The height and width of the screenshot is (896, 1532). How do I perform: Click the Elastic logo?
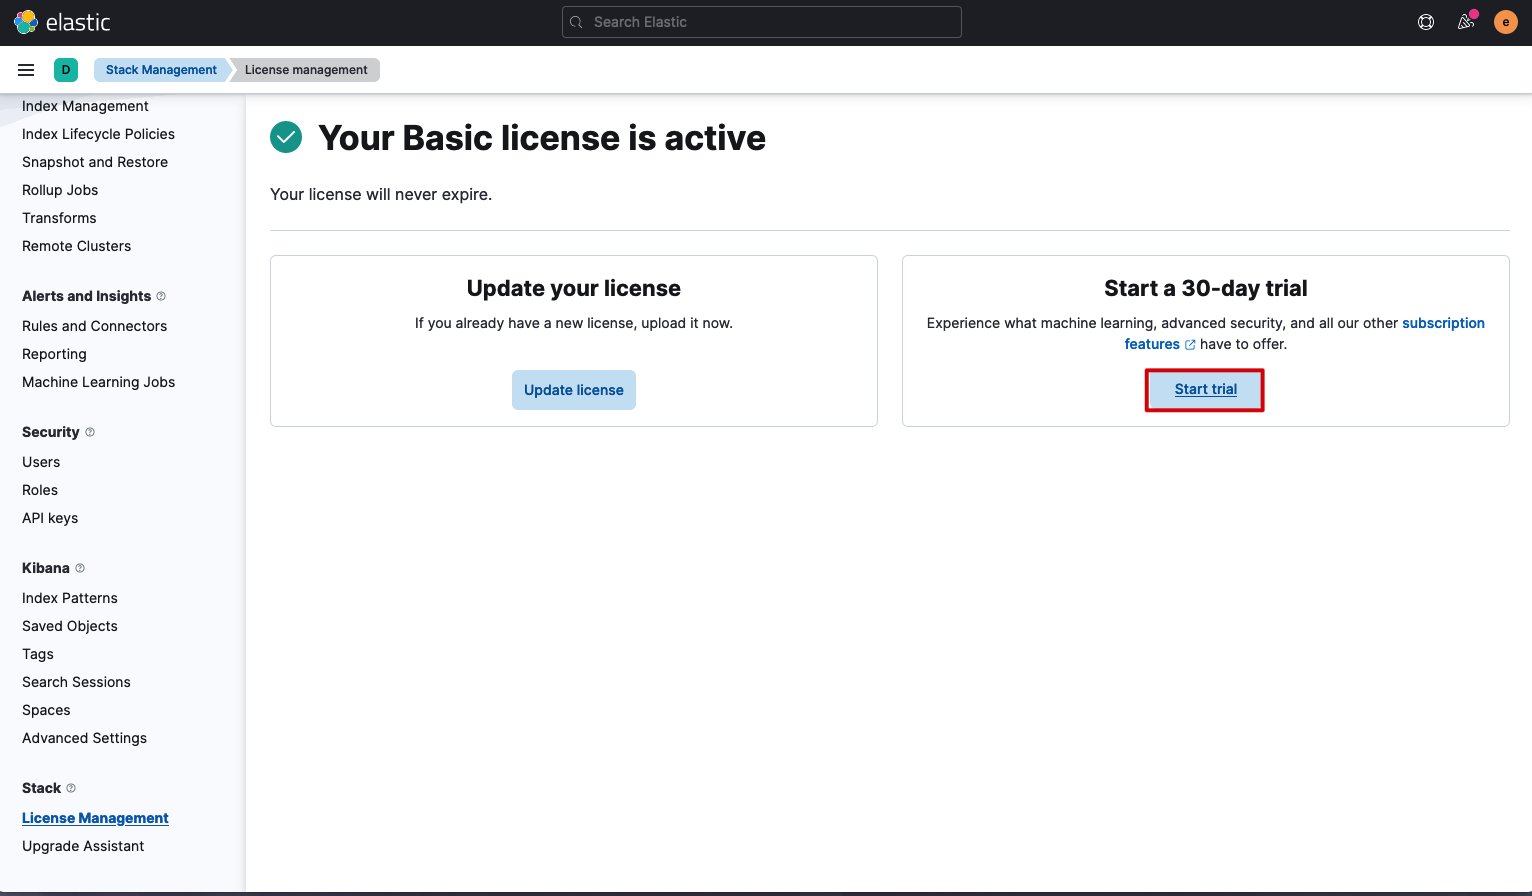tap(62, 22)
